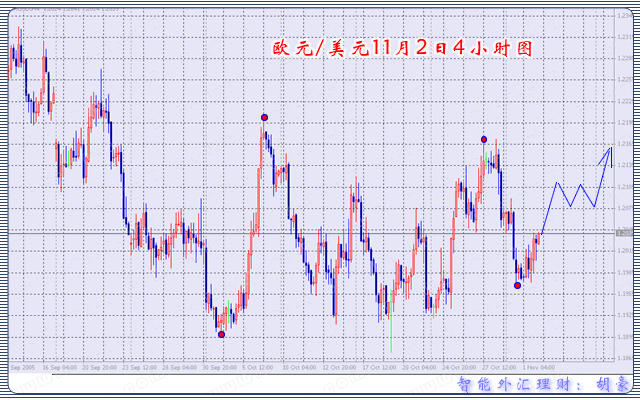Select the red dot at the 27 Oct peak
The width and height of the screenshot is (640, 400).
click(484, 140)
